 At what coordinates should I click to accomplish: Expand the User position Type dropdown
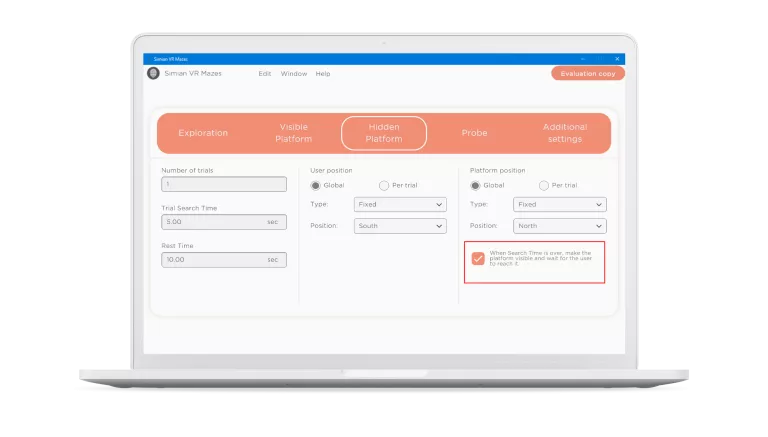point(400,204)
